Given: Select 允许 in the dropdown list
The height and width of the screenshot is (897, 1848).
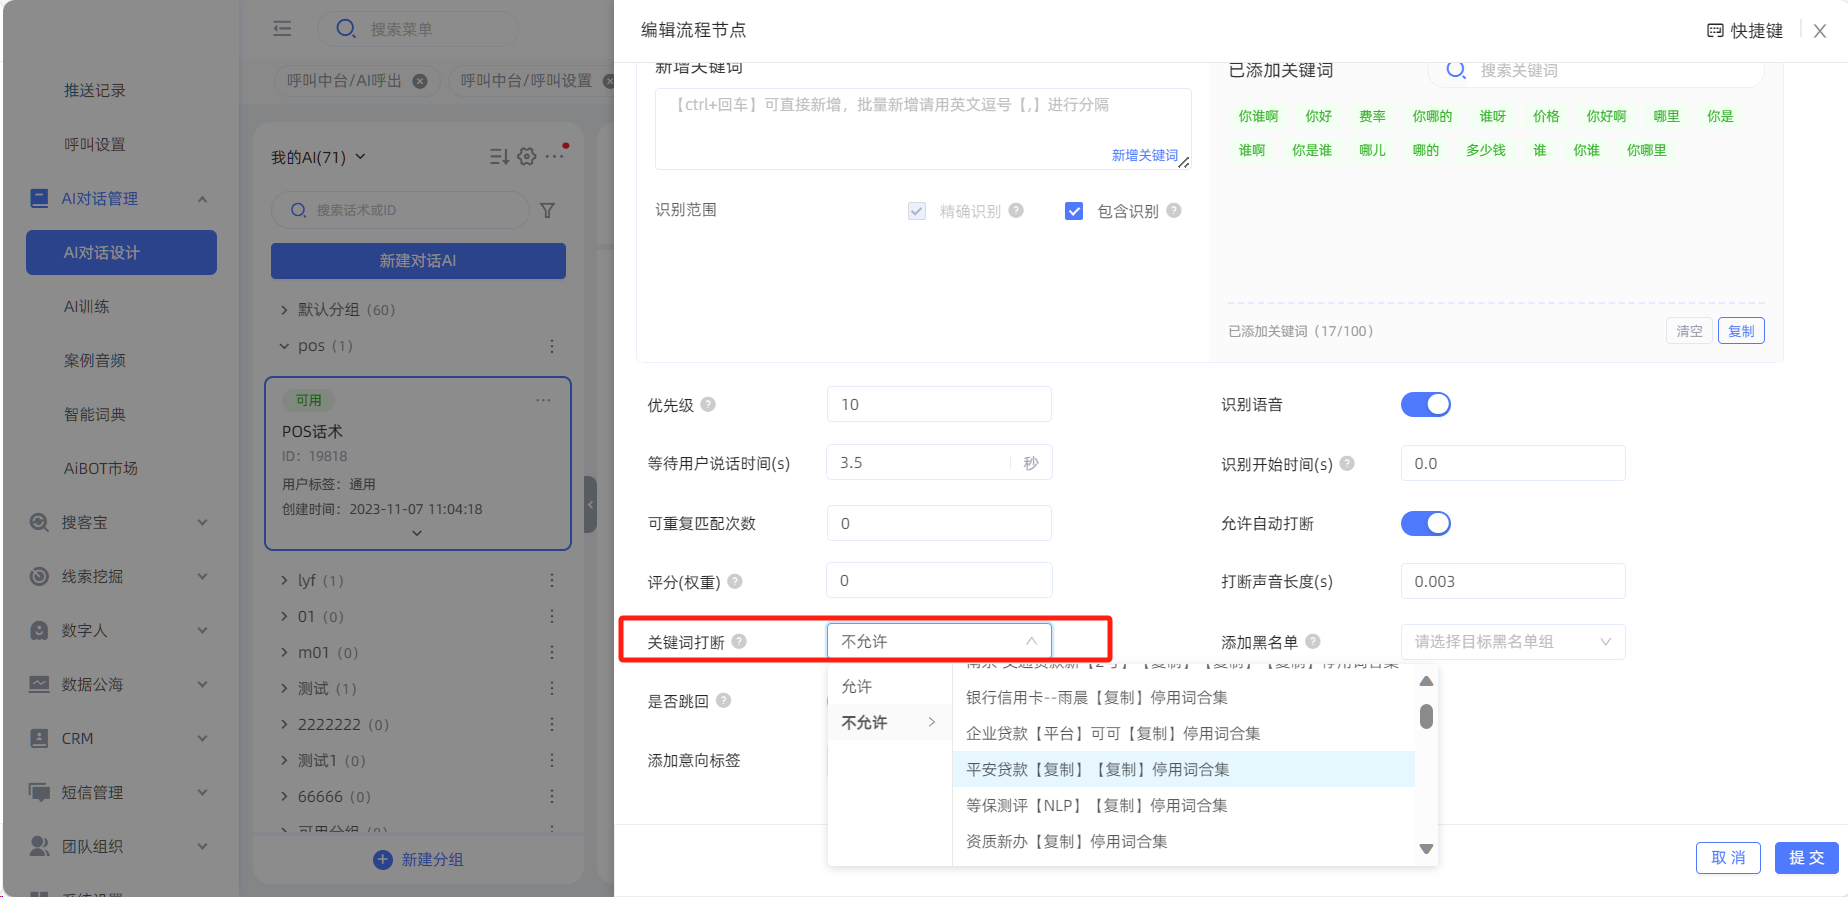Looking at the screenshot, I should [x=889, y=686].
